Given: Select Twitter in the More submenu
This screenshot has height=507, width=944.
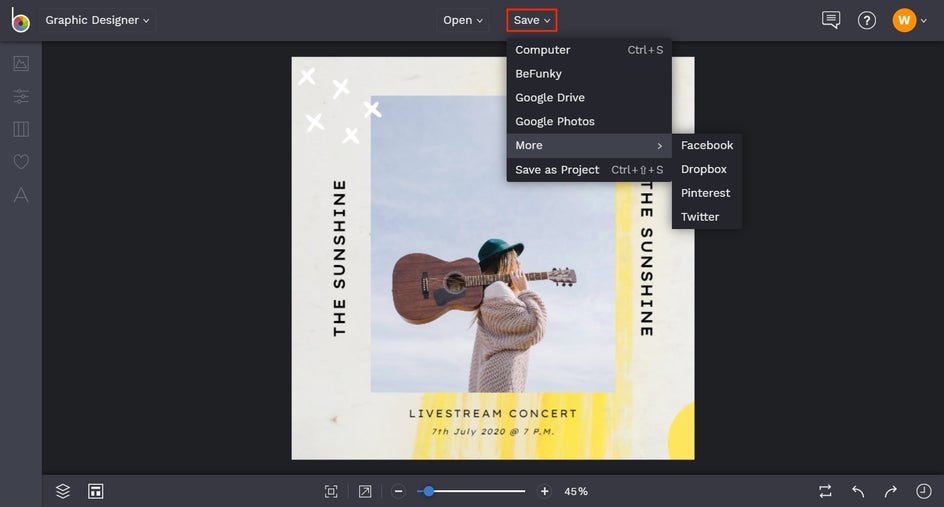Looking at the screenshot, I should (707, 217).
